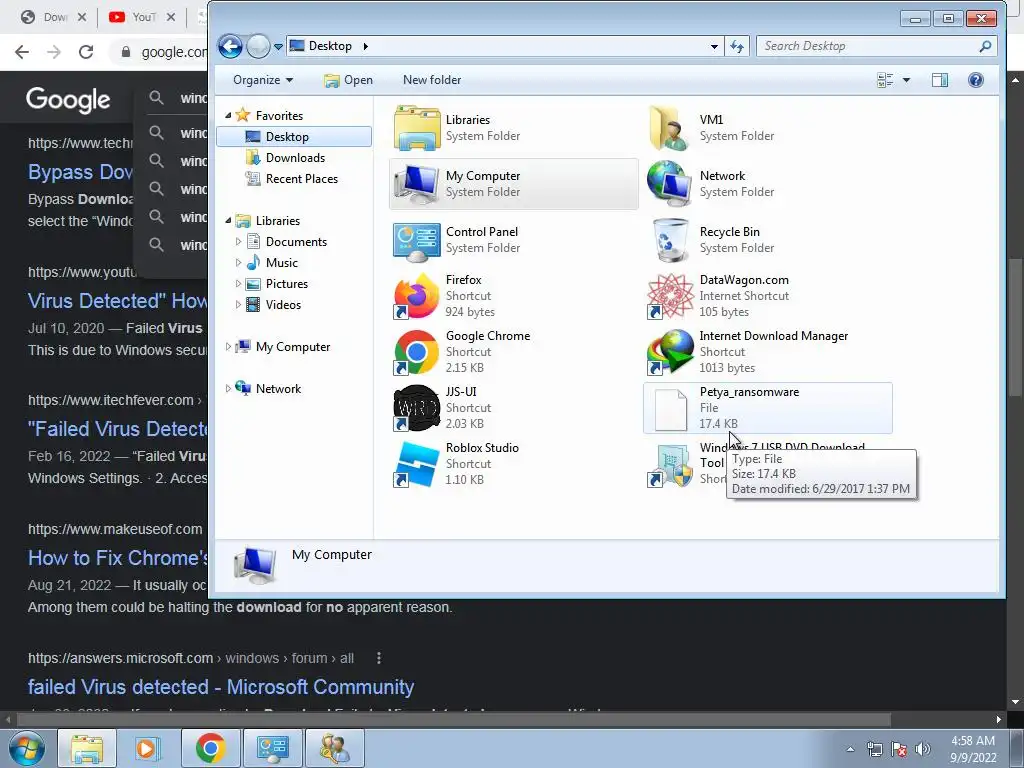Screen dimensions: 1024x768
Task: Click the Explorer Back arrow button
Action: pos(230,46)
